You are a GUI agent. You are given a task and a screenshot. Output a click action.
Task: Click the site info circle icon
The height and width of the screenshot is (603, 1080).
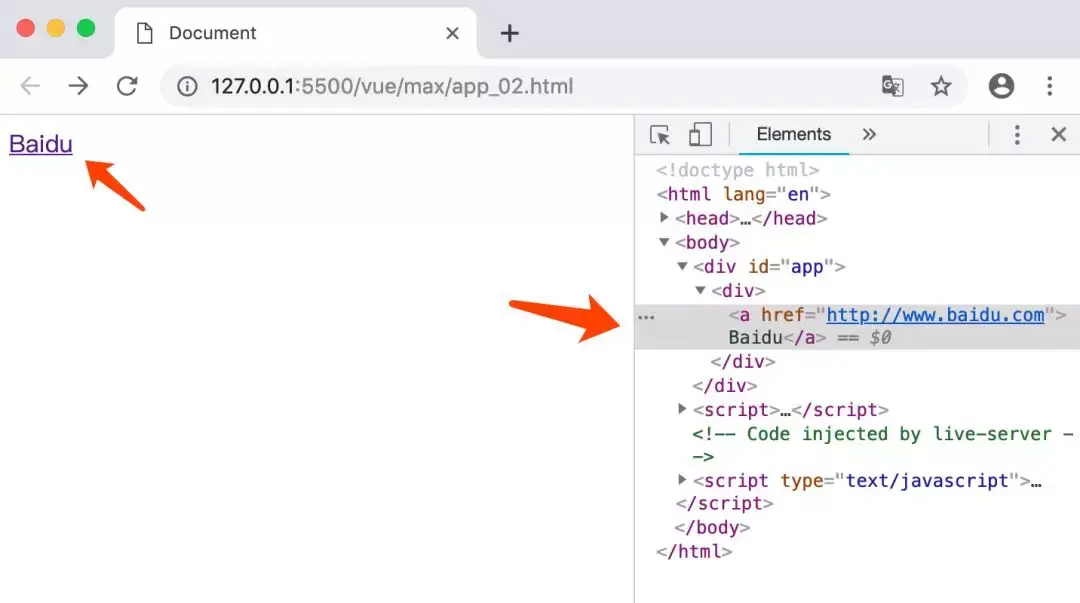pyautogui.click(x=187, y=86)
